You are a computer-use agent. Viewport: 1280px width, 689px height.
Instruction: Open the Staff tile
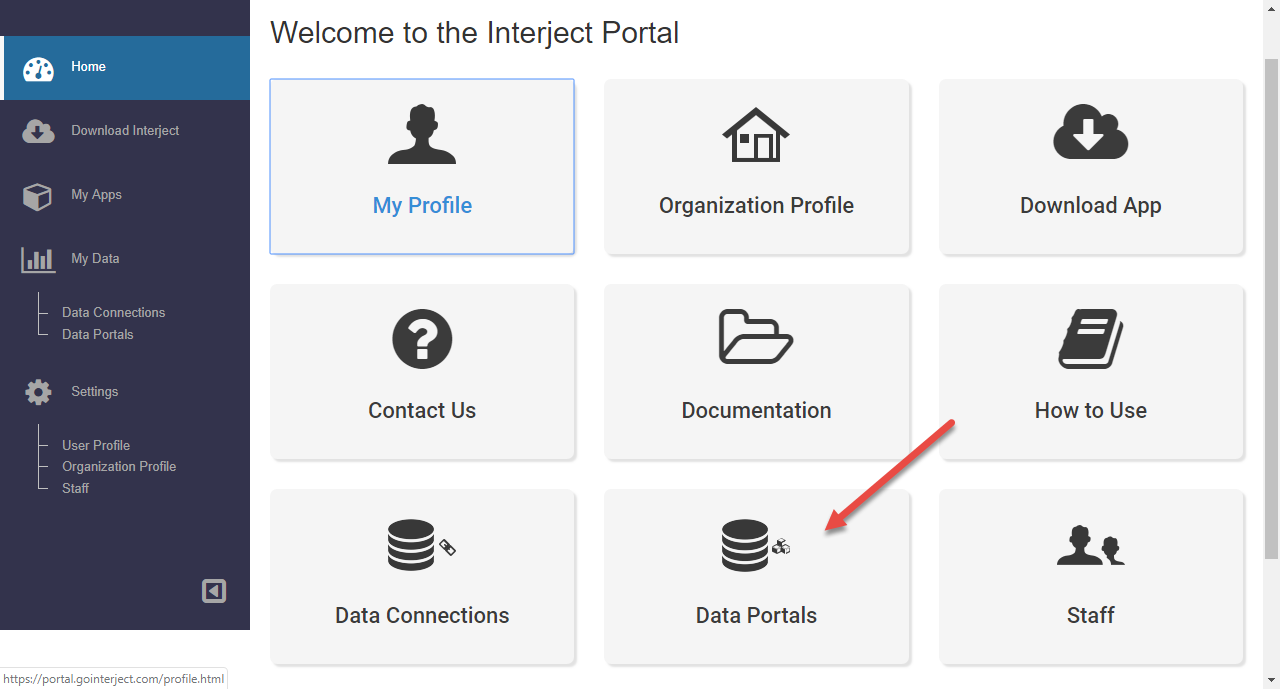(1091, 577)
